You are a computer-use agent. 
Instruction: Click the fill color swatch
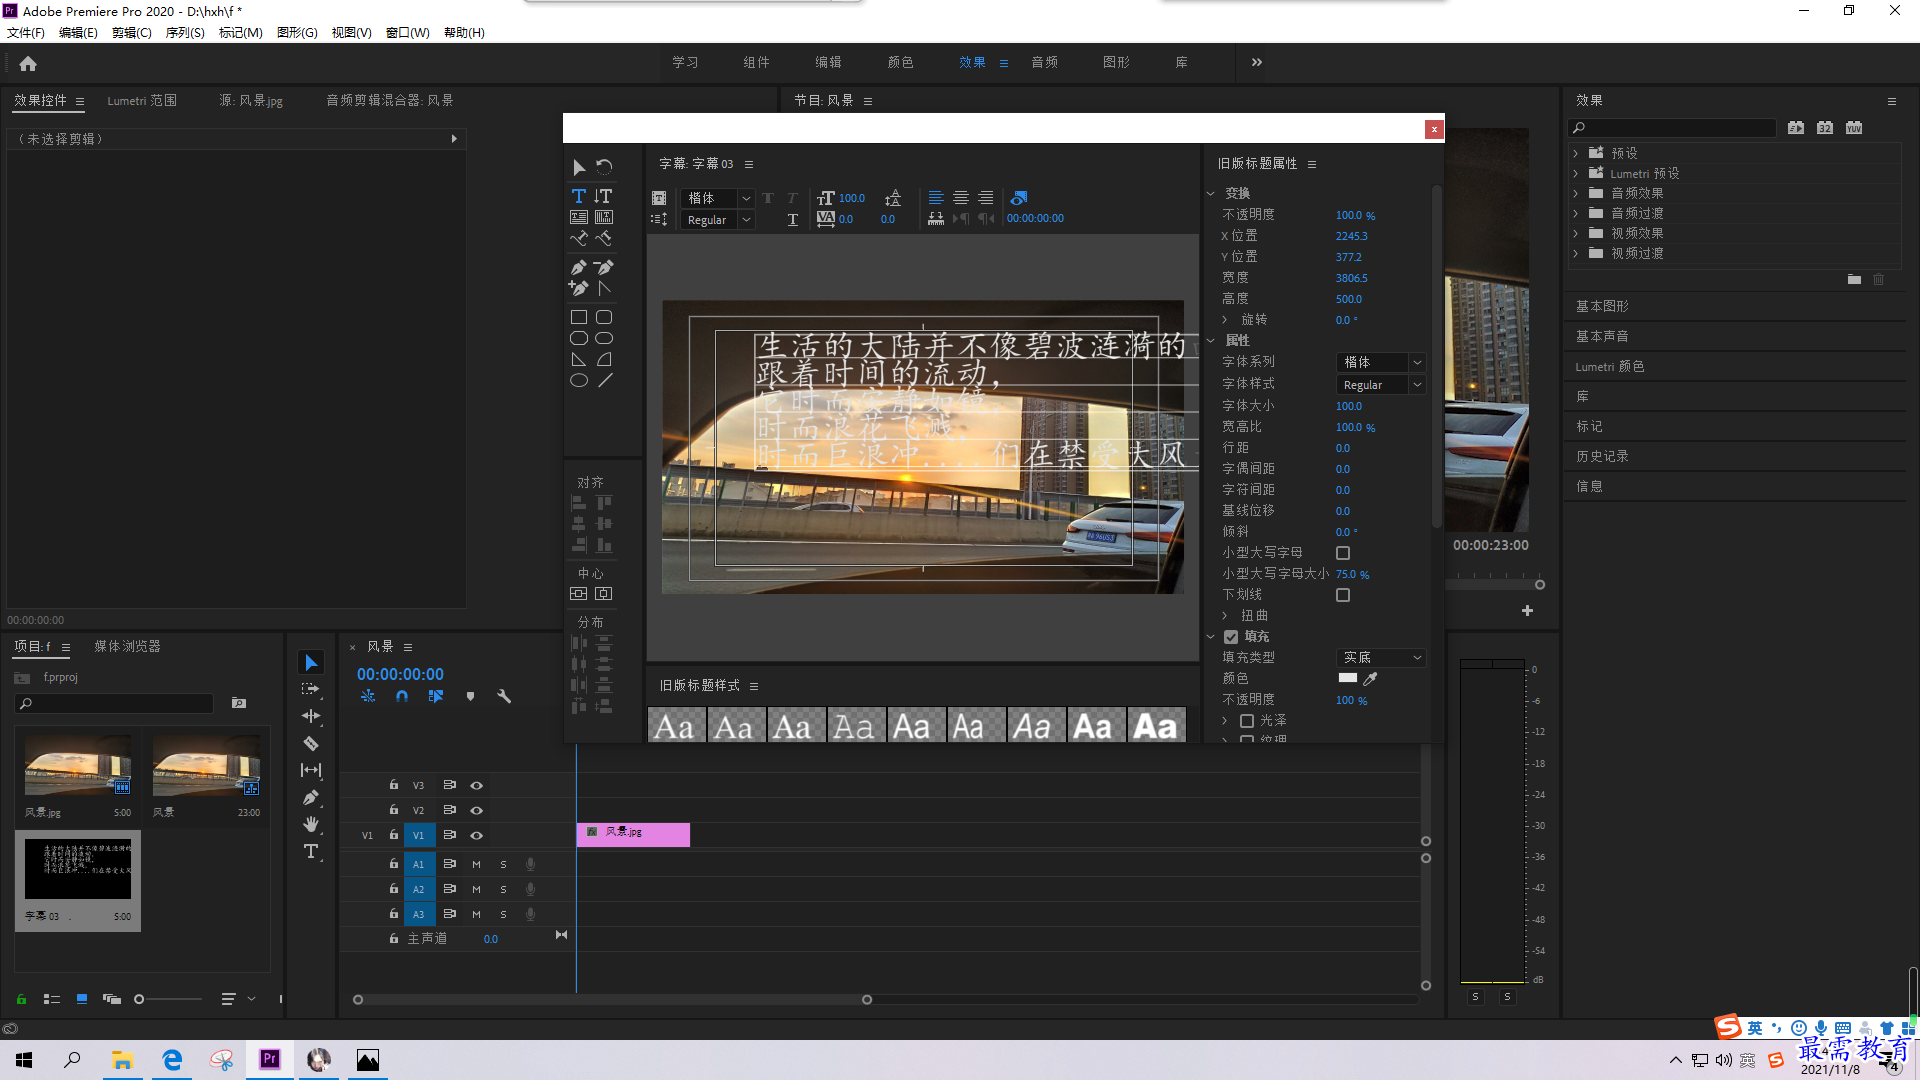[1347, 678]
